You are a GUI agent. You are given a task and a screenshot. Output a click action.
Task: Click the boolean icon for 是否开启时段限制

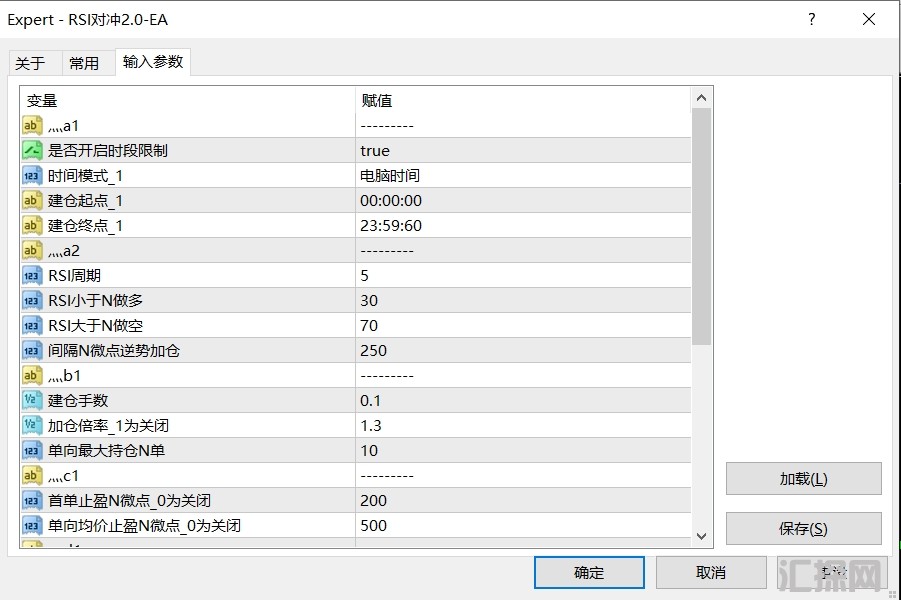click(32, 151)
